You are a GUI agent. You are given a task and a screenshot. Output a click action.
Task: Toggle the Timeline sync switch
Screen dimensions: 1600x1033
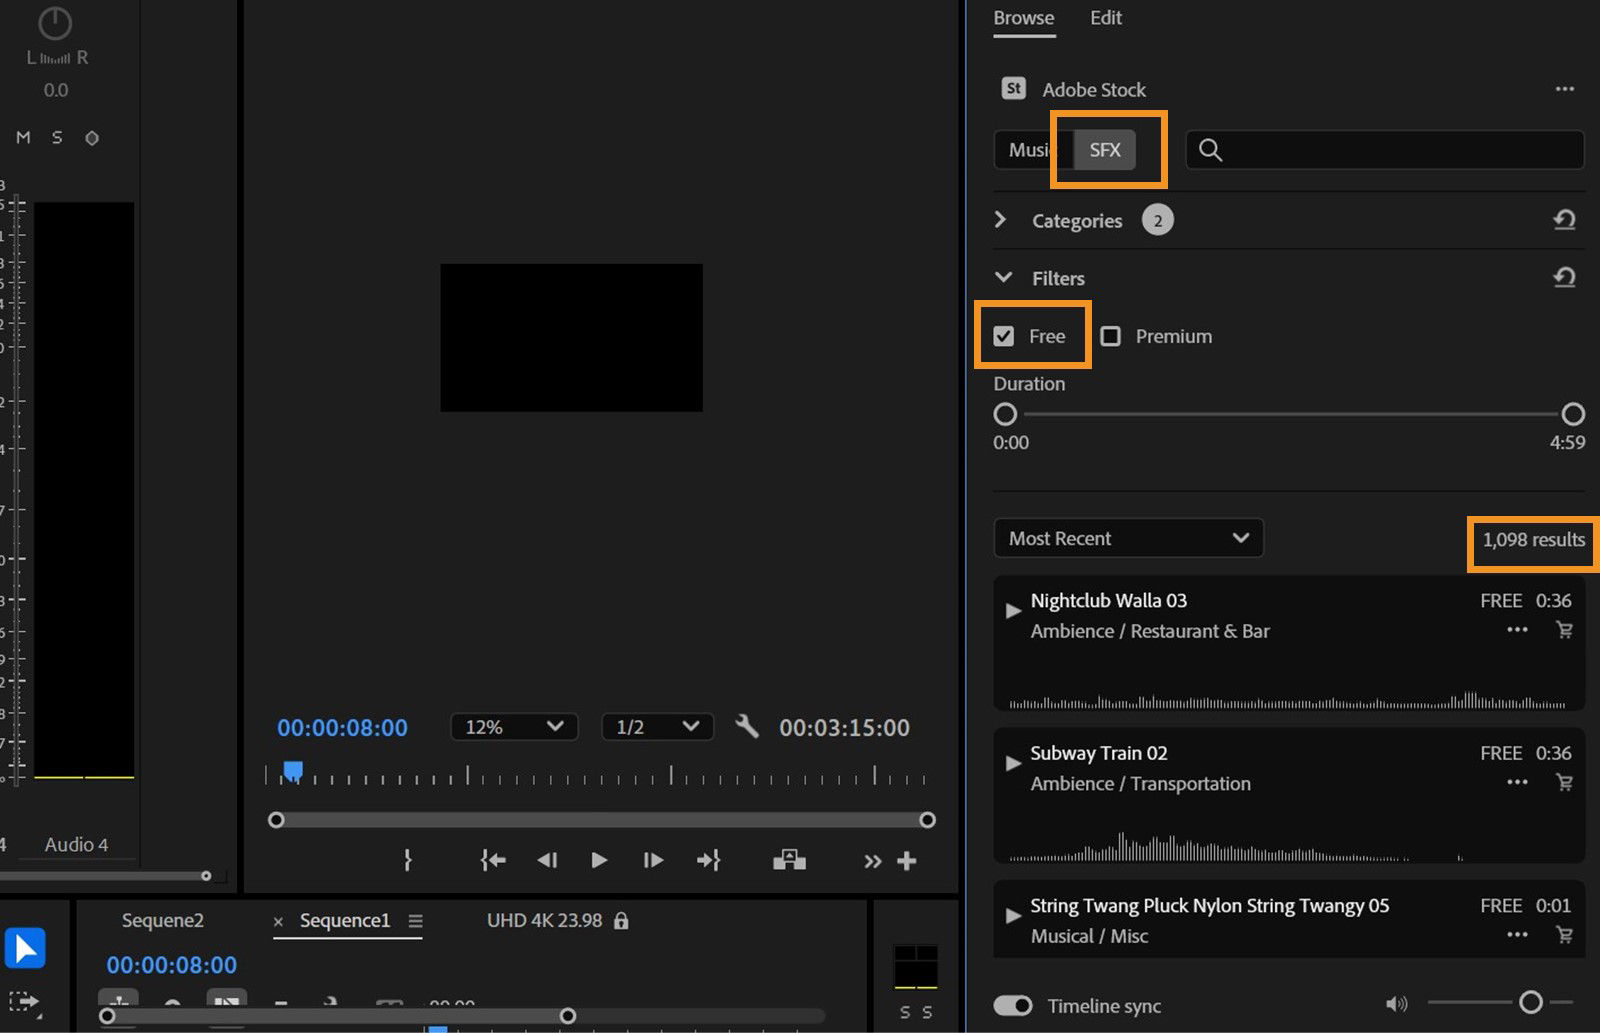pyautogui.click(x=1013, y=1005)
